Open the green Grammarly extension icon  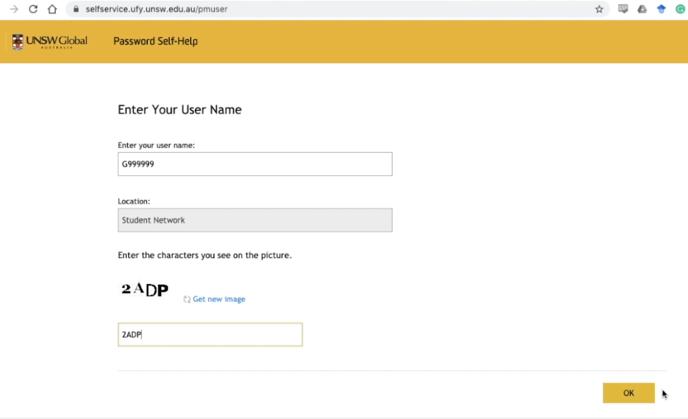[x=679, y=9]
